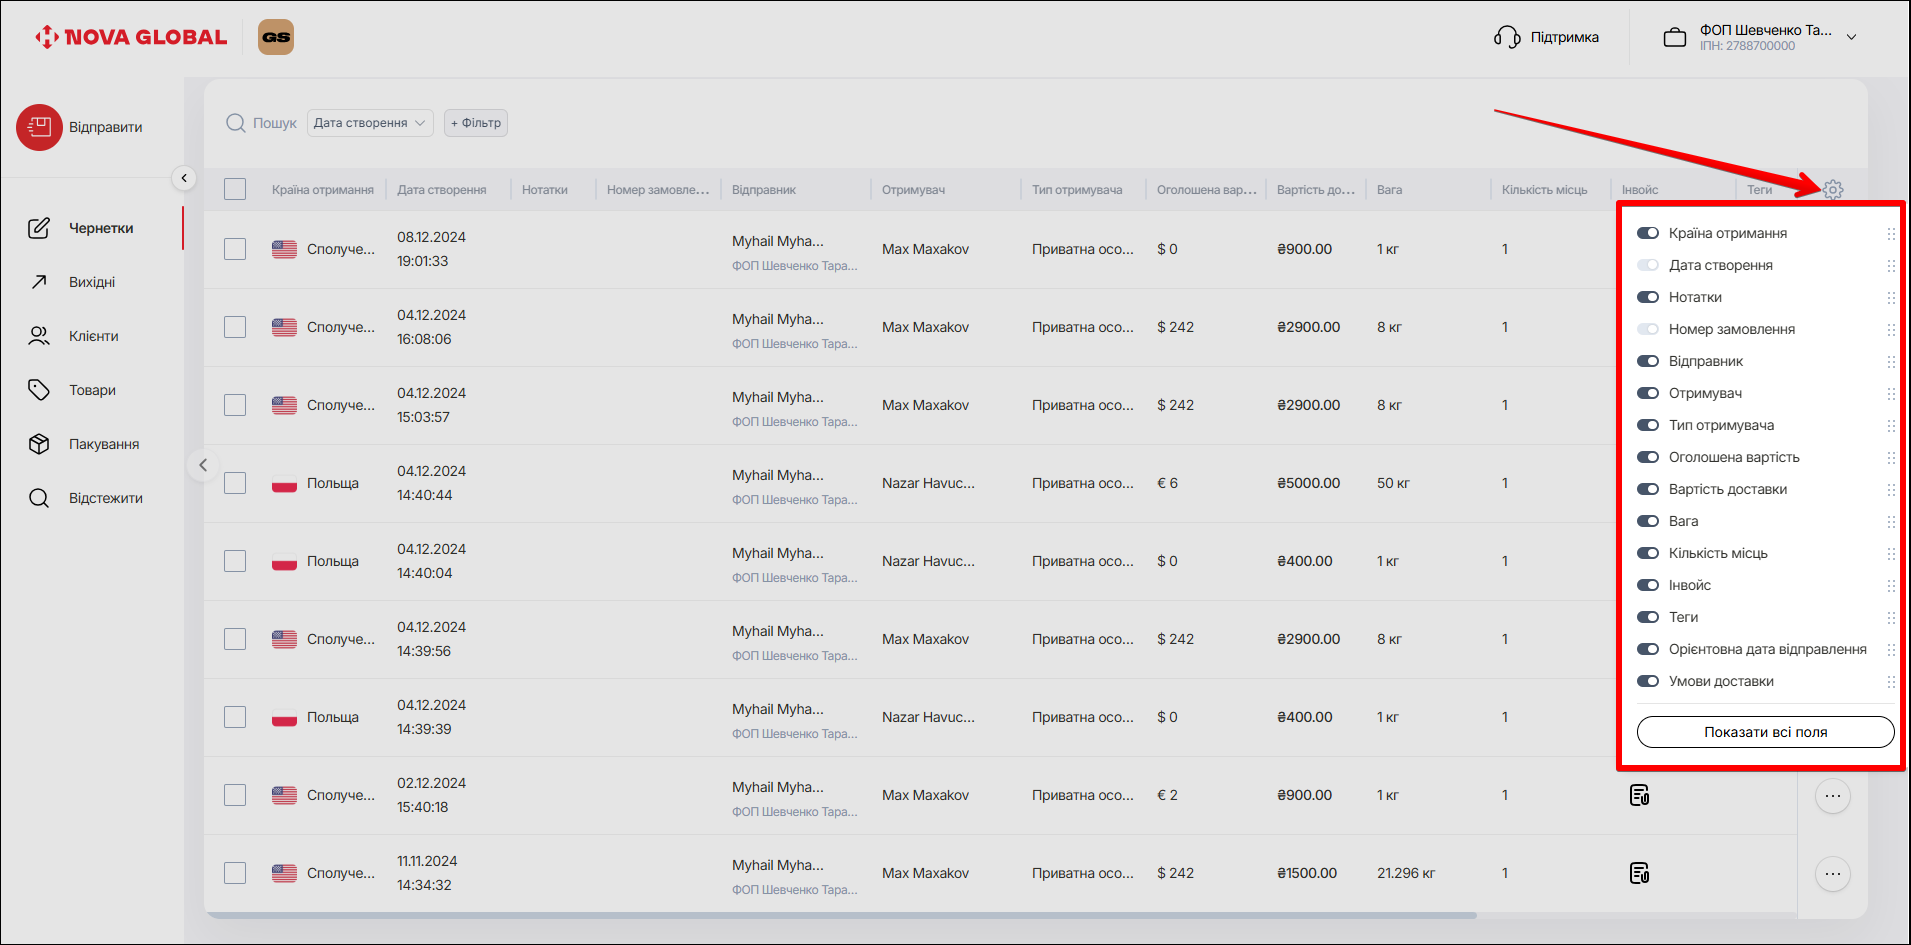
Task: Grab the drag handle beside Теги field
Action: point(1890,617)
